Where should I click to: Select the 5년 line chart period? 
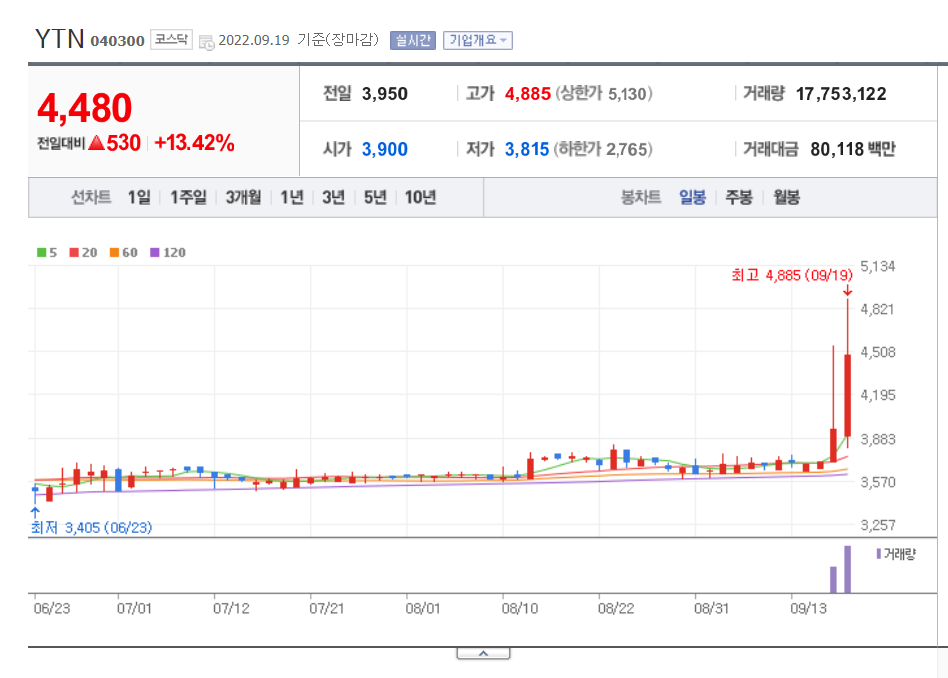tap(375, 197)
